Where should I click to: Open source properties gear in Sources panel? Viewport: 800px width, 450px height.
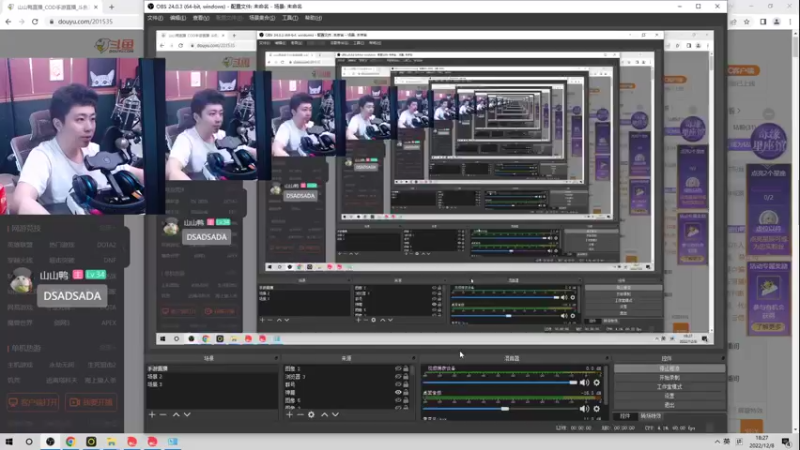(311, 415)
